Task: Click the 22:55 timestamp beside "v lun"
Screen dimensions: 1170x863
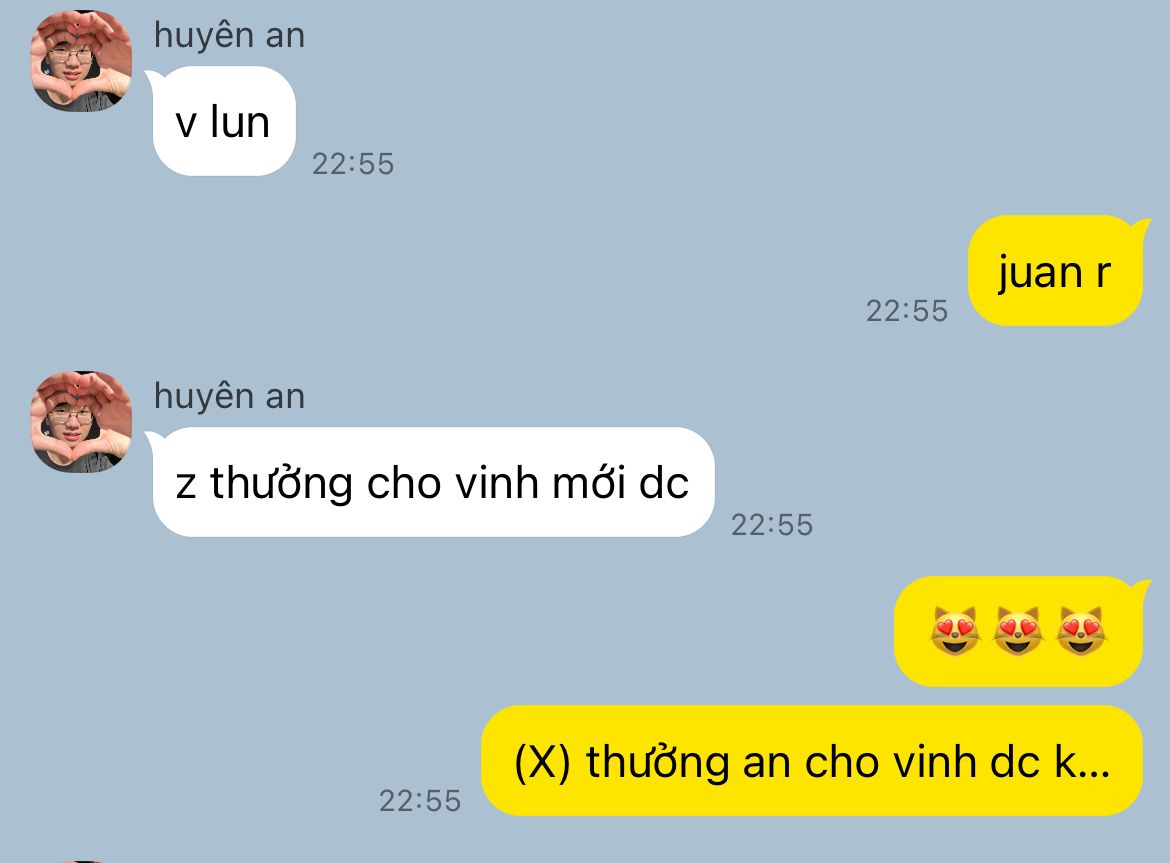Action: tap(353, 164)
